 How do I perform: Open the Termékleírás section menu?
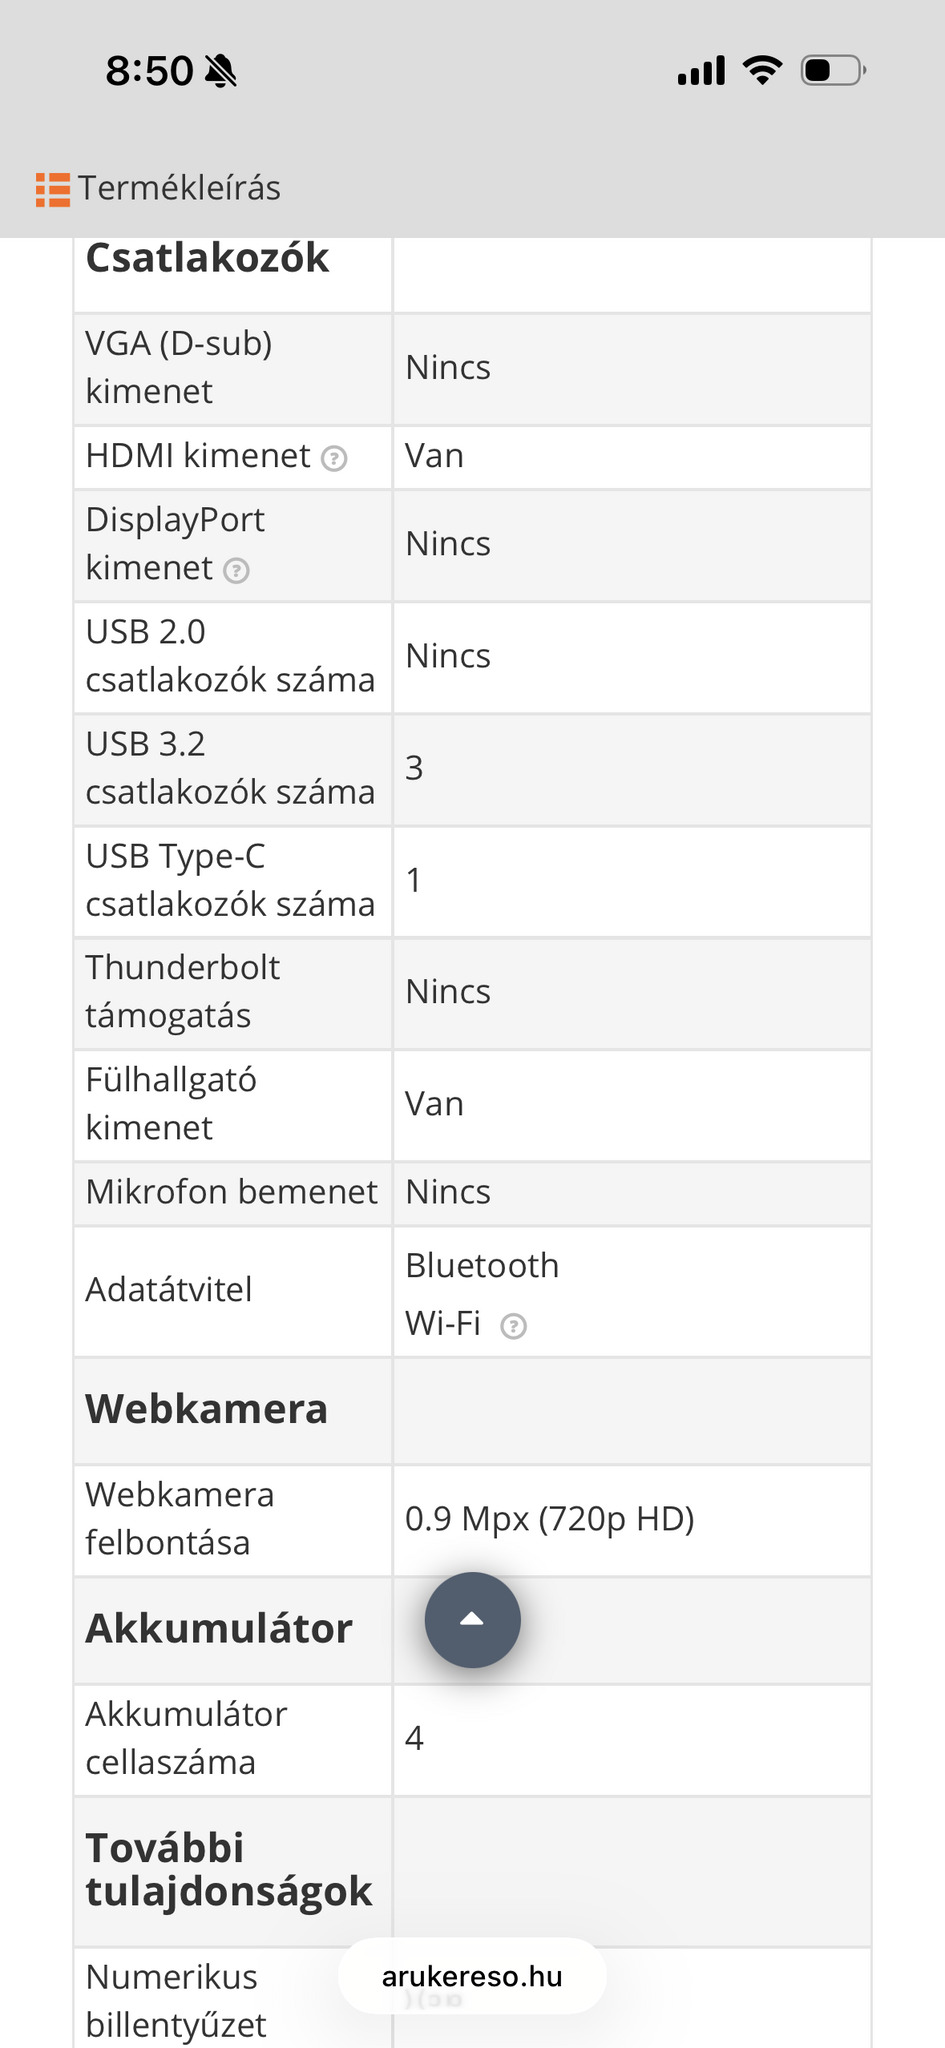click(x=179, y=188)
